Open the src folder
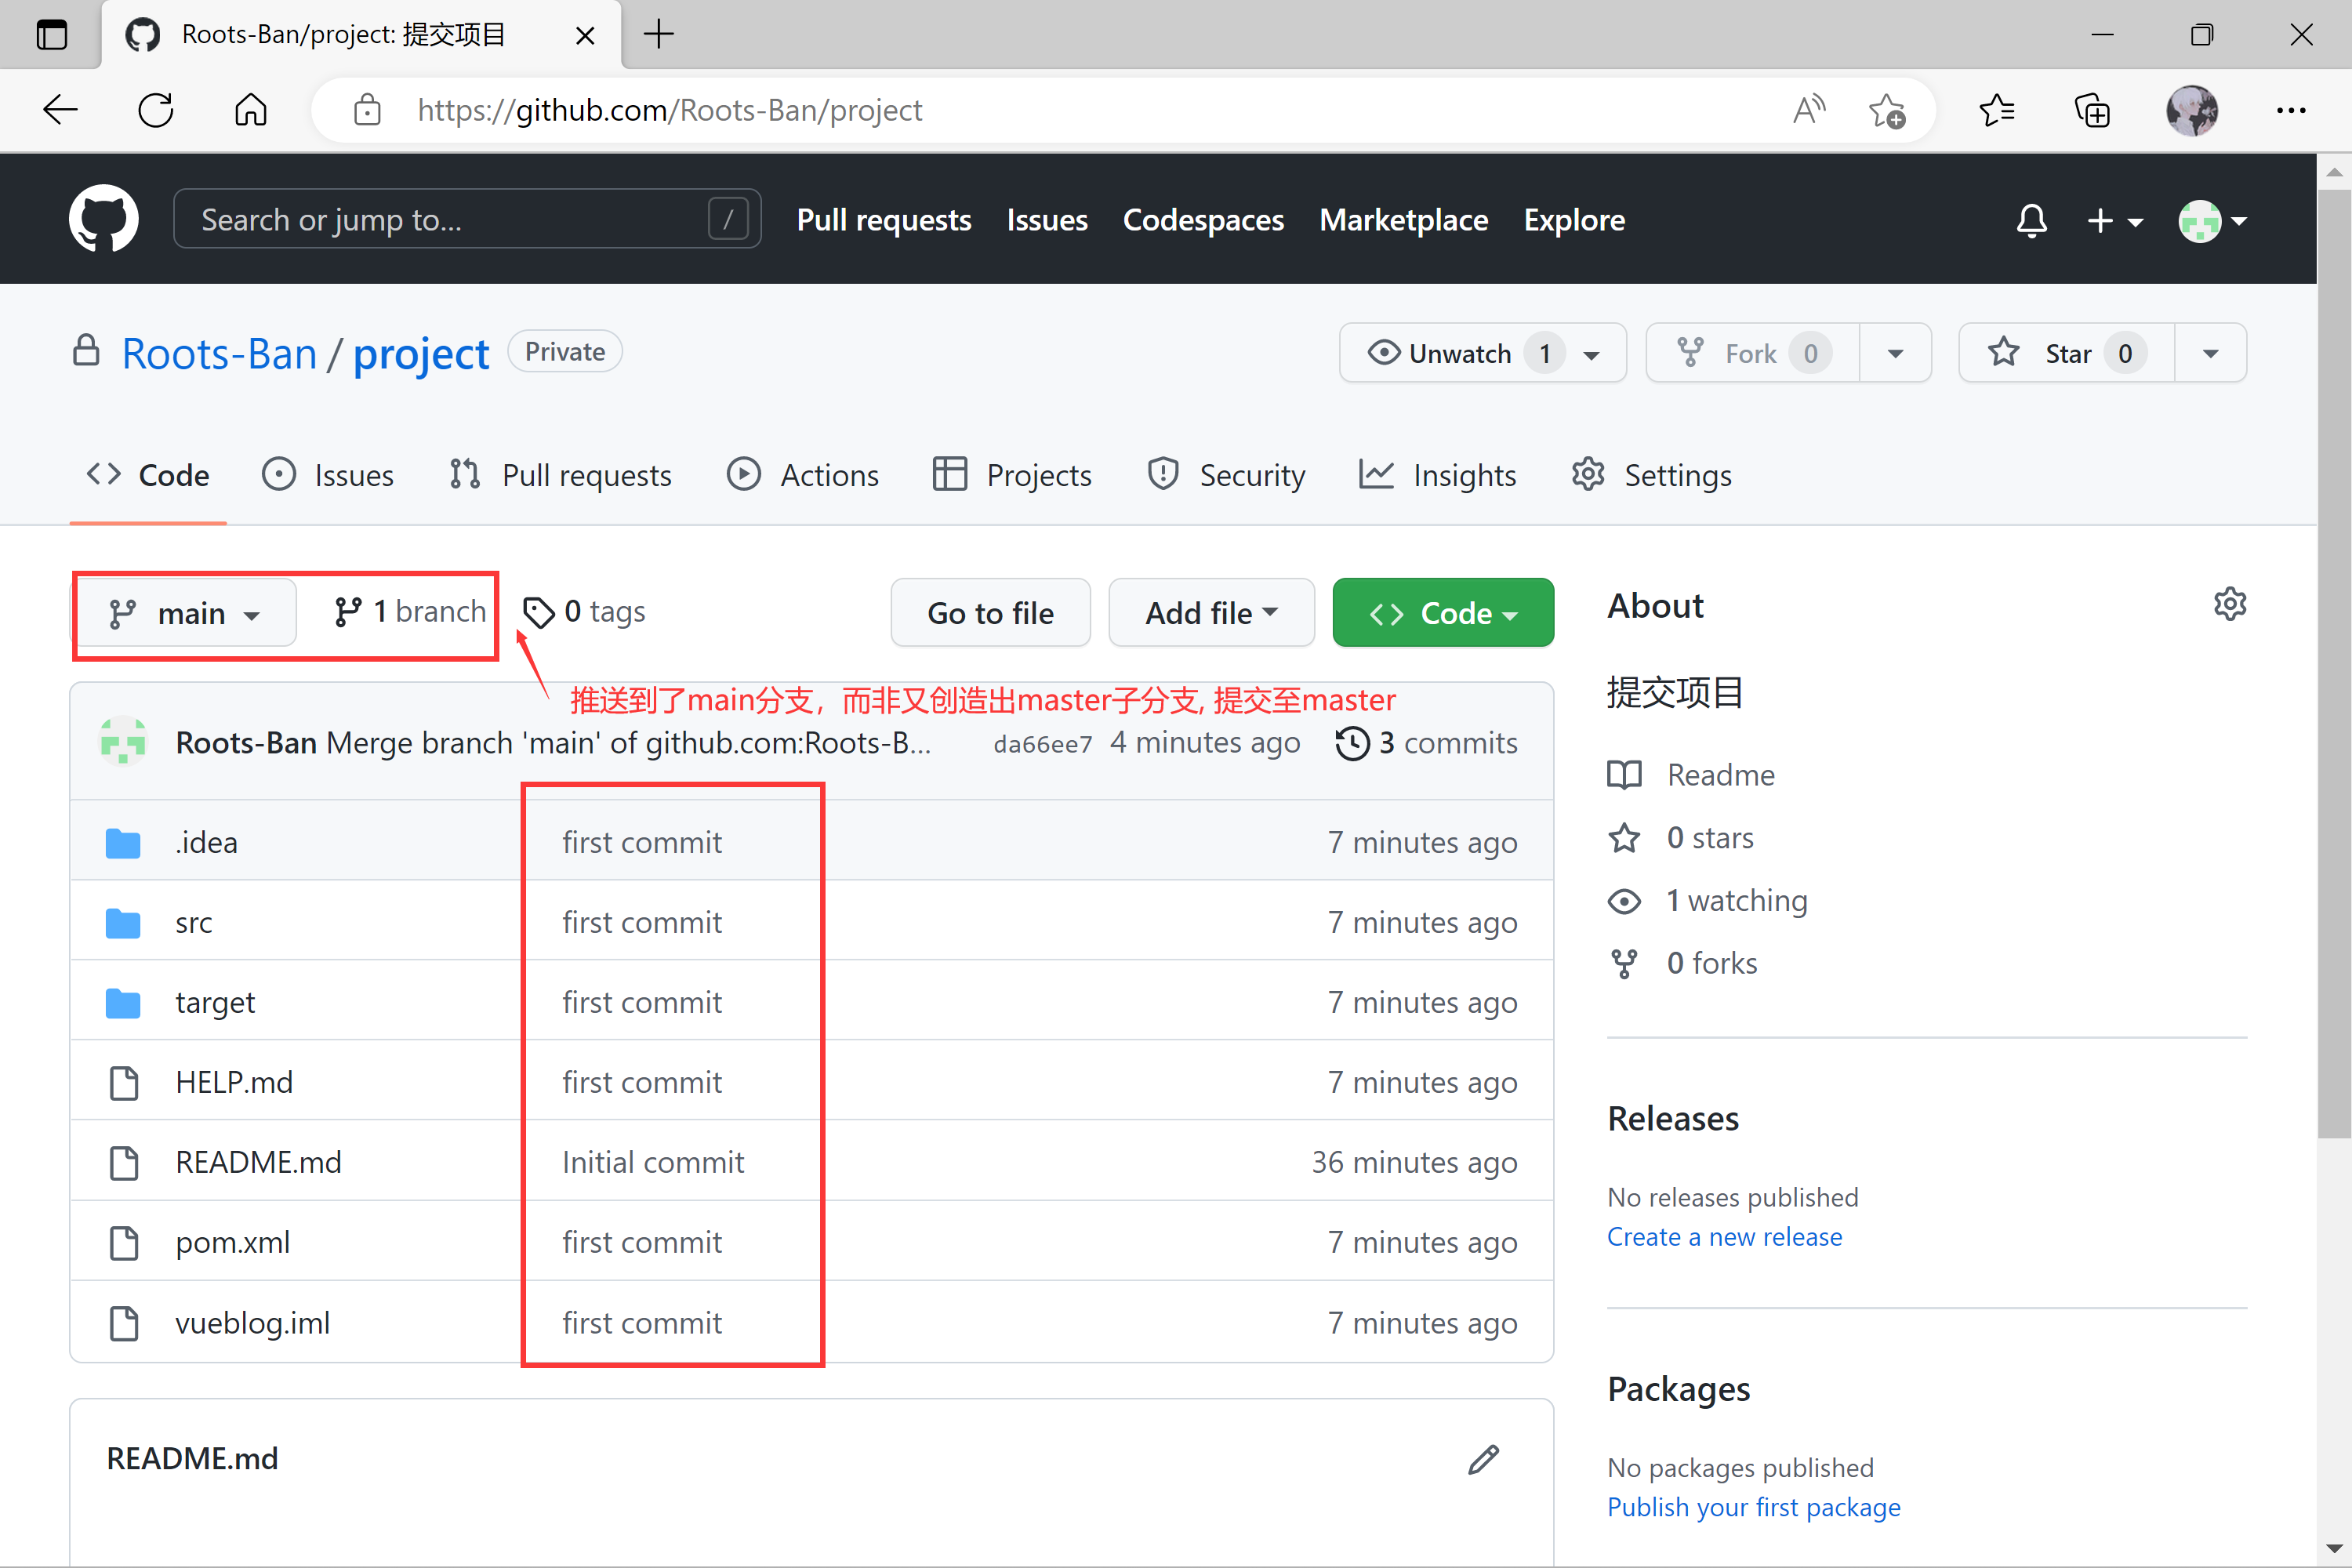 tap(194, 922)
